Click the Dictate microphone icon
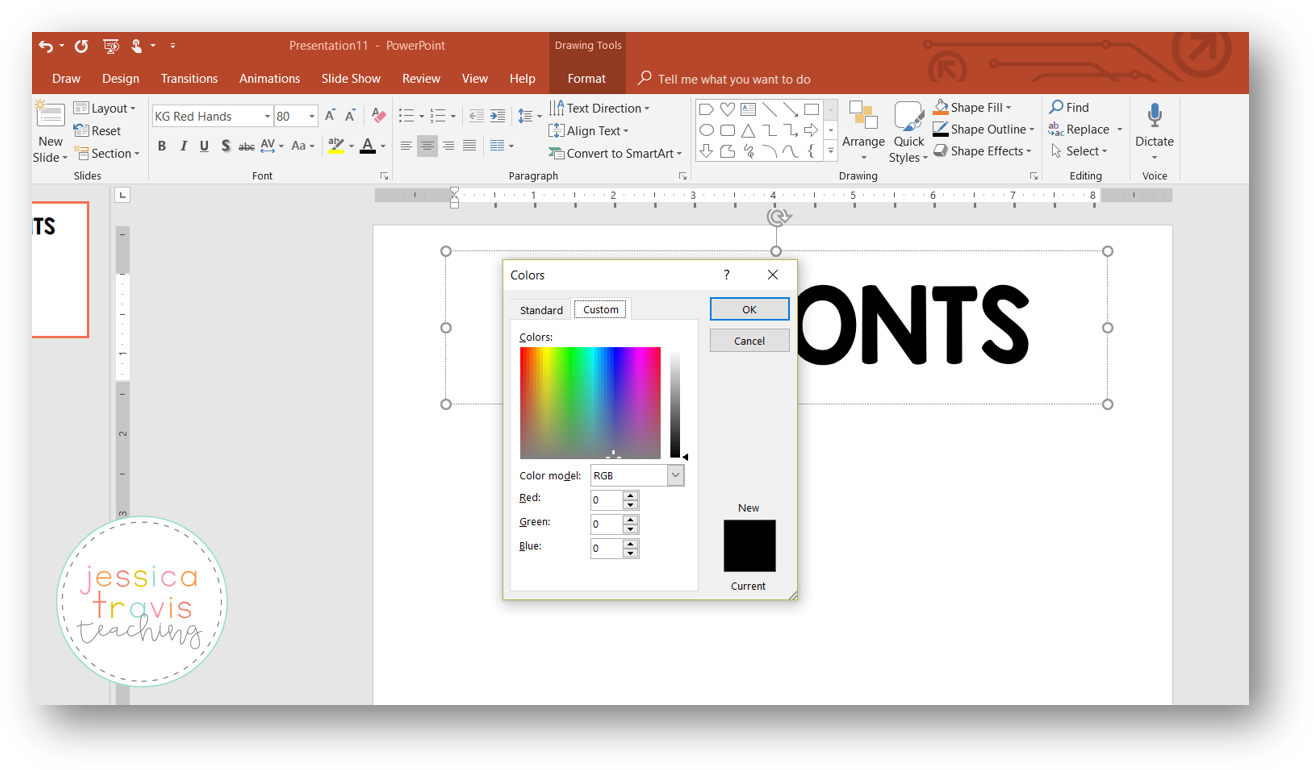 click(x=1154, y=114)
